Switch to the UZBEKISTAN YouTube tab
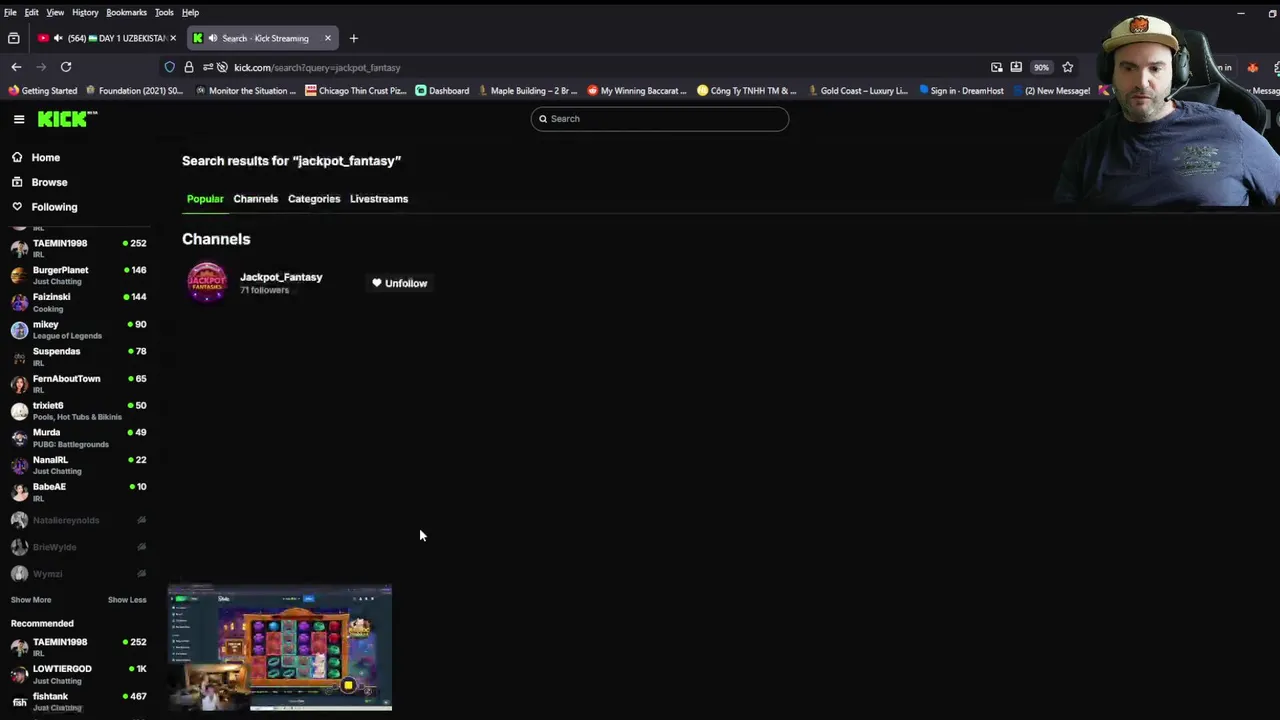1280x720 pixels. (106, 38)
